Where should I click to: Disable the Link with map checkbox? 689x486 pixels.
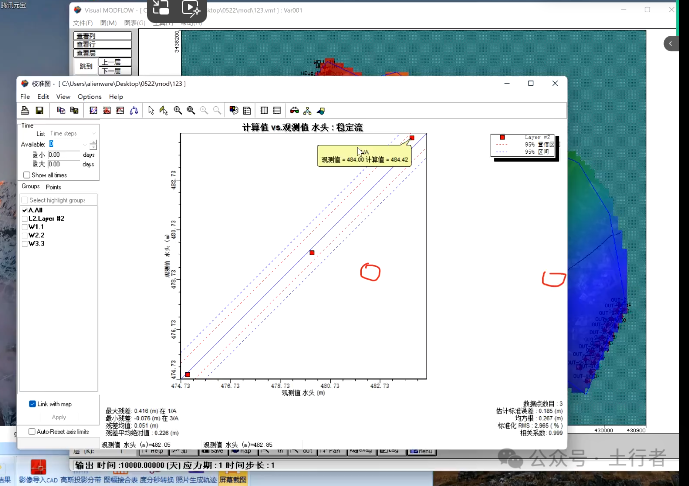32,404
